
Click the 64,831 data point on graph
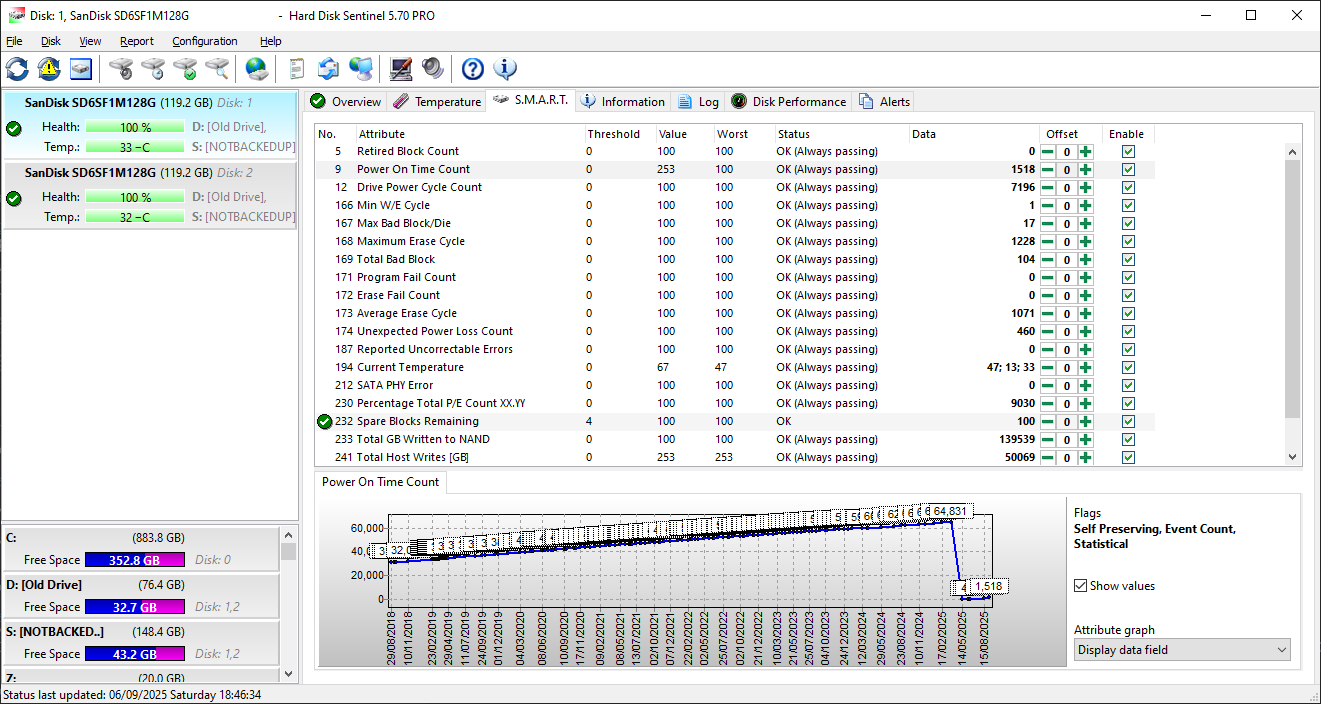951,511
